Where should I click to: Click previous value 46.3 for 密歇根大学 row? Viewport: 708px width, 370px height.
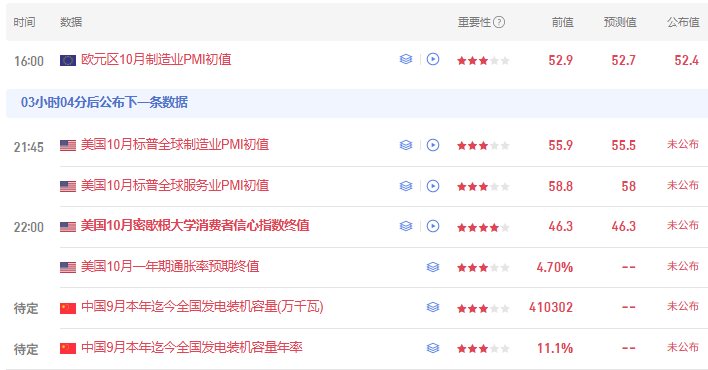click(x=561, y=226)
